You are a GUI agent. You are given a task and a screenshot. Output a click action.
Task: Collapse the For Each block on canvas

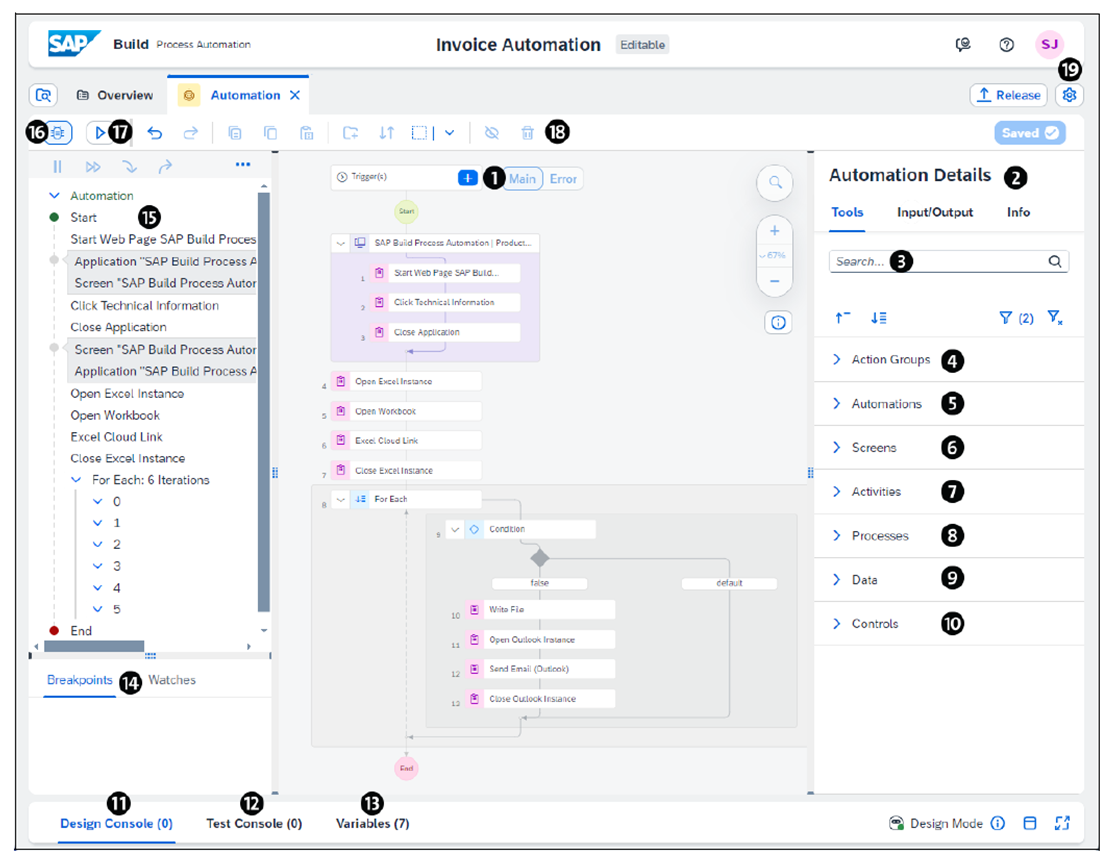click(x=341, y=500)
